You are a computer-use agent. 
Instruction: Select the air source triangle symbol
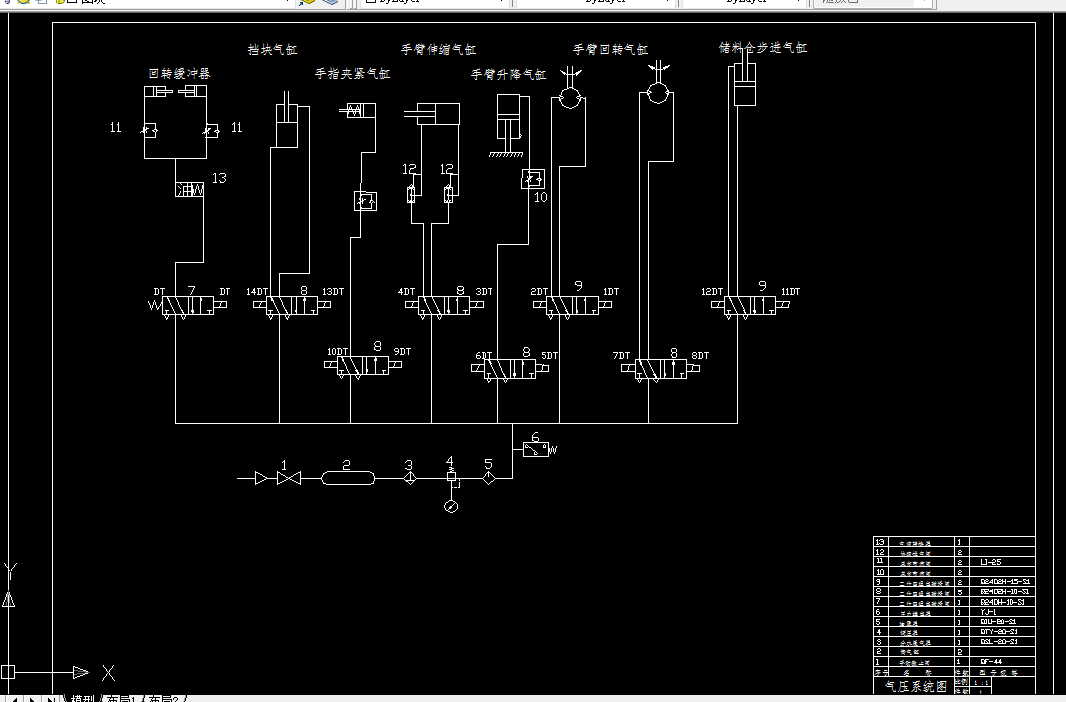[x=261, y=478]
